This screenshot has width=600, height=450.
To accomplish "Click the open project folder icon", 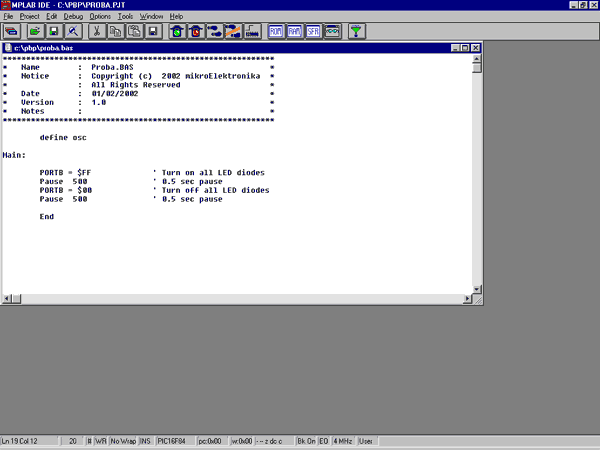I will pos(35,31).
